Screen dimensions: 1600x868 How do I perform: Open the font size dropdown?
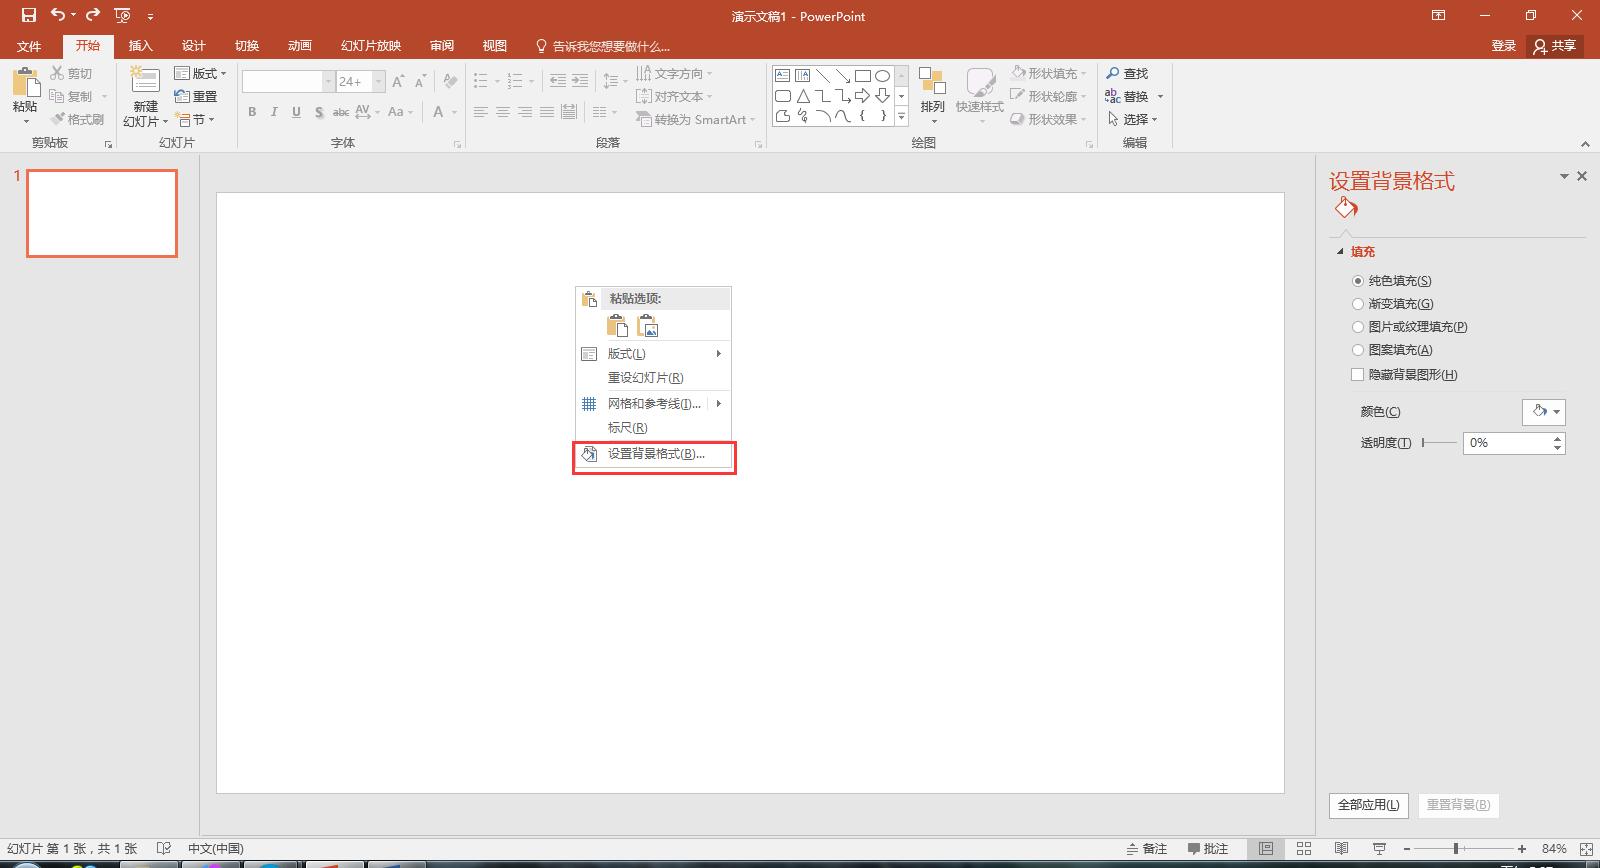coord(378,82)
